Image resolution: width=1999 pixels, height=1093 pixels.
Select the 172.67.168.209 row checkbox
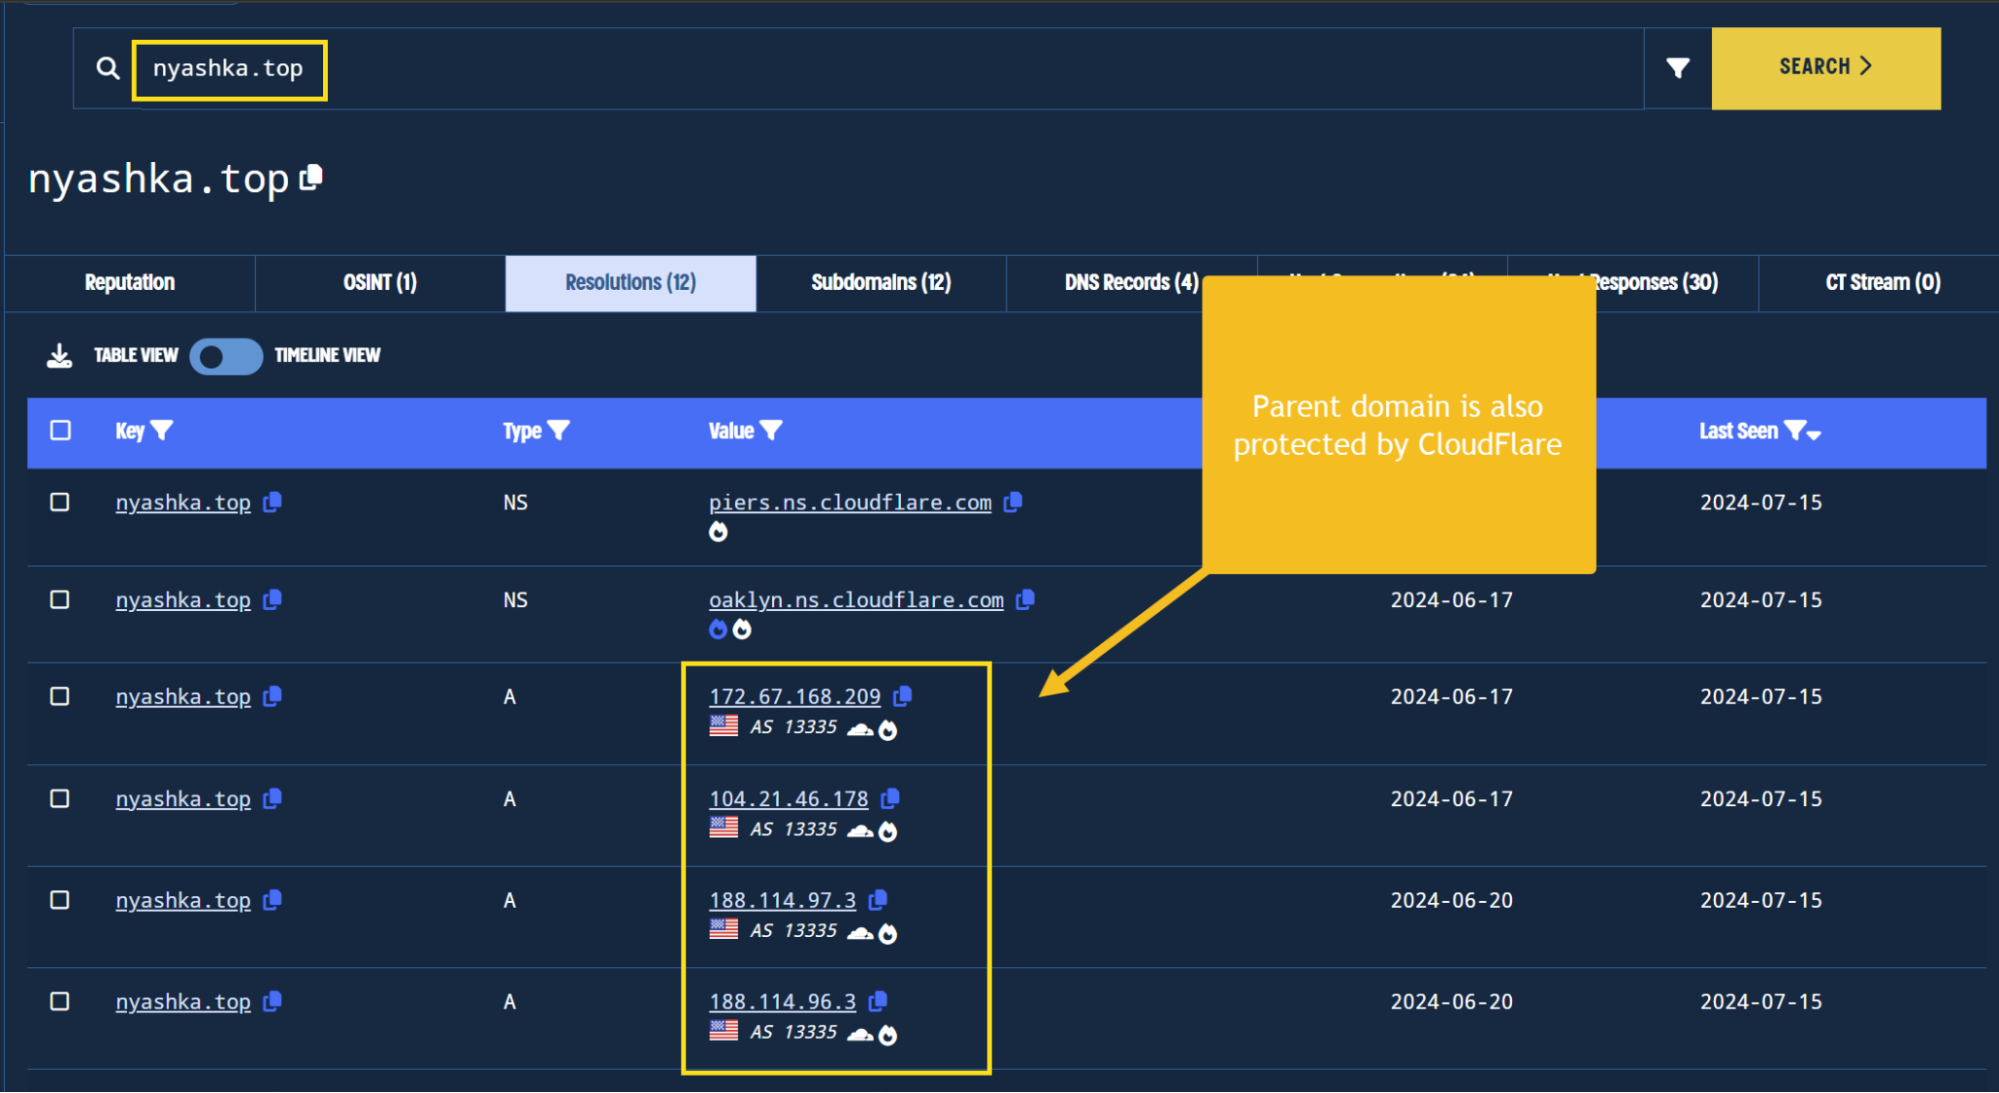60,696
